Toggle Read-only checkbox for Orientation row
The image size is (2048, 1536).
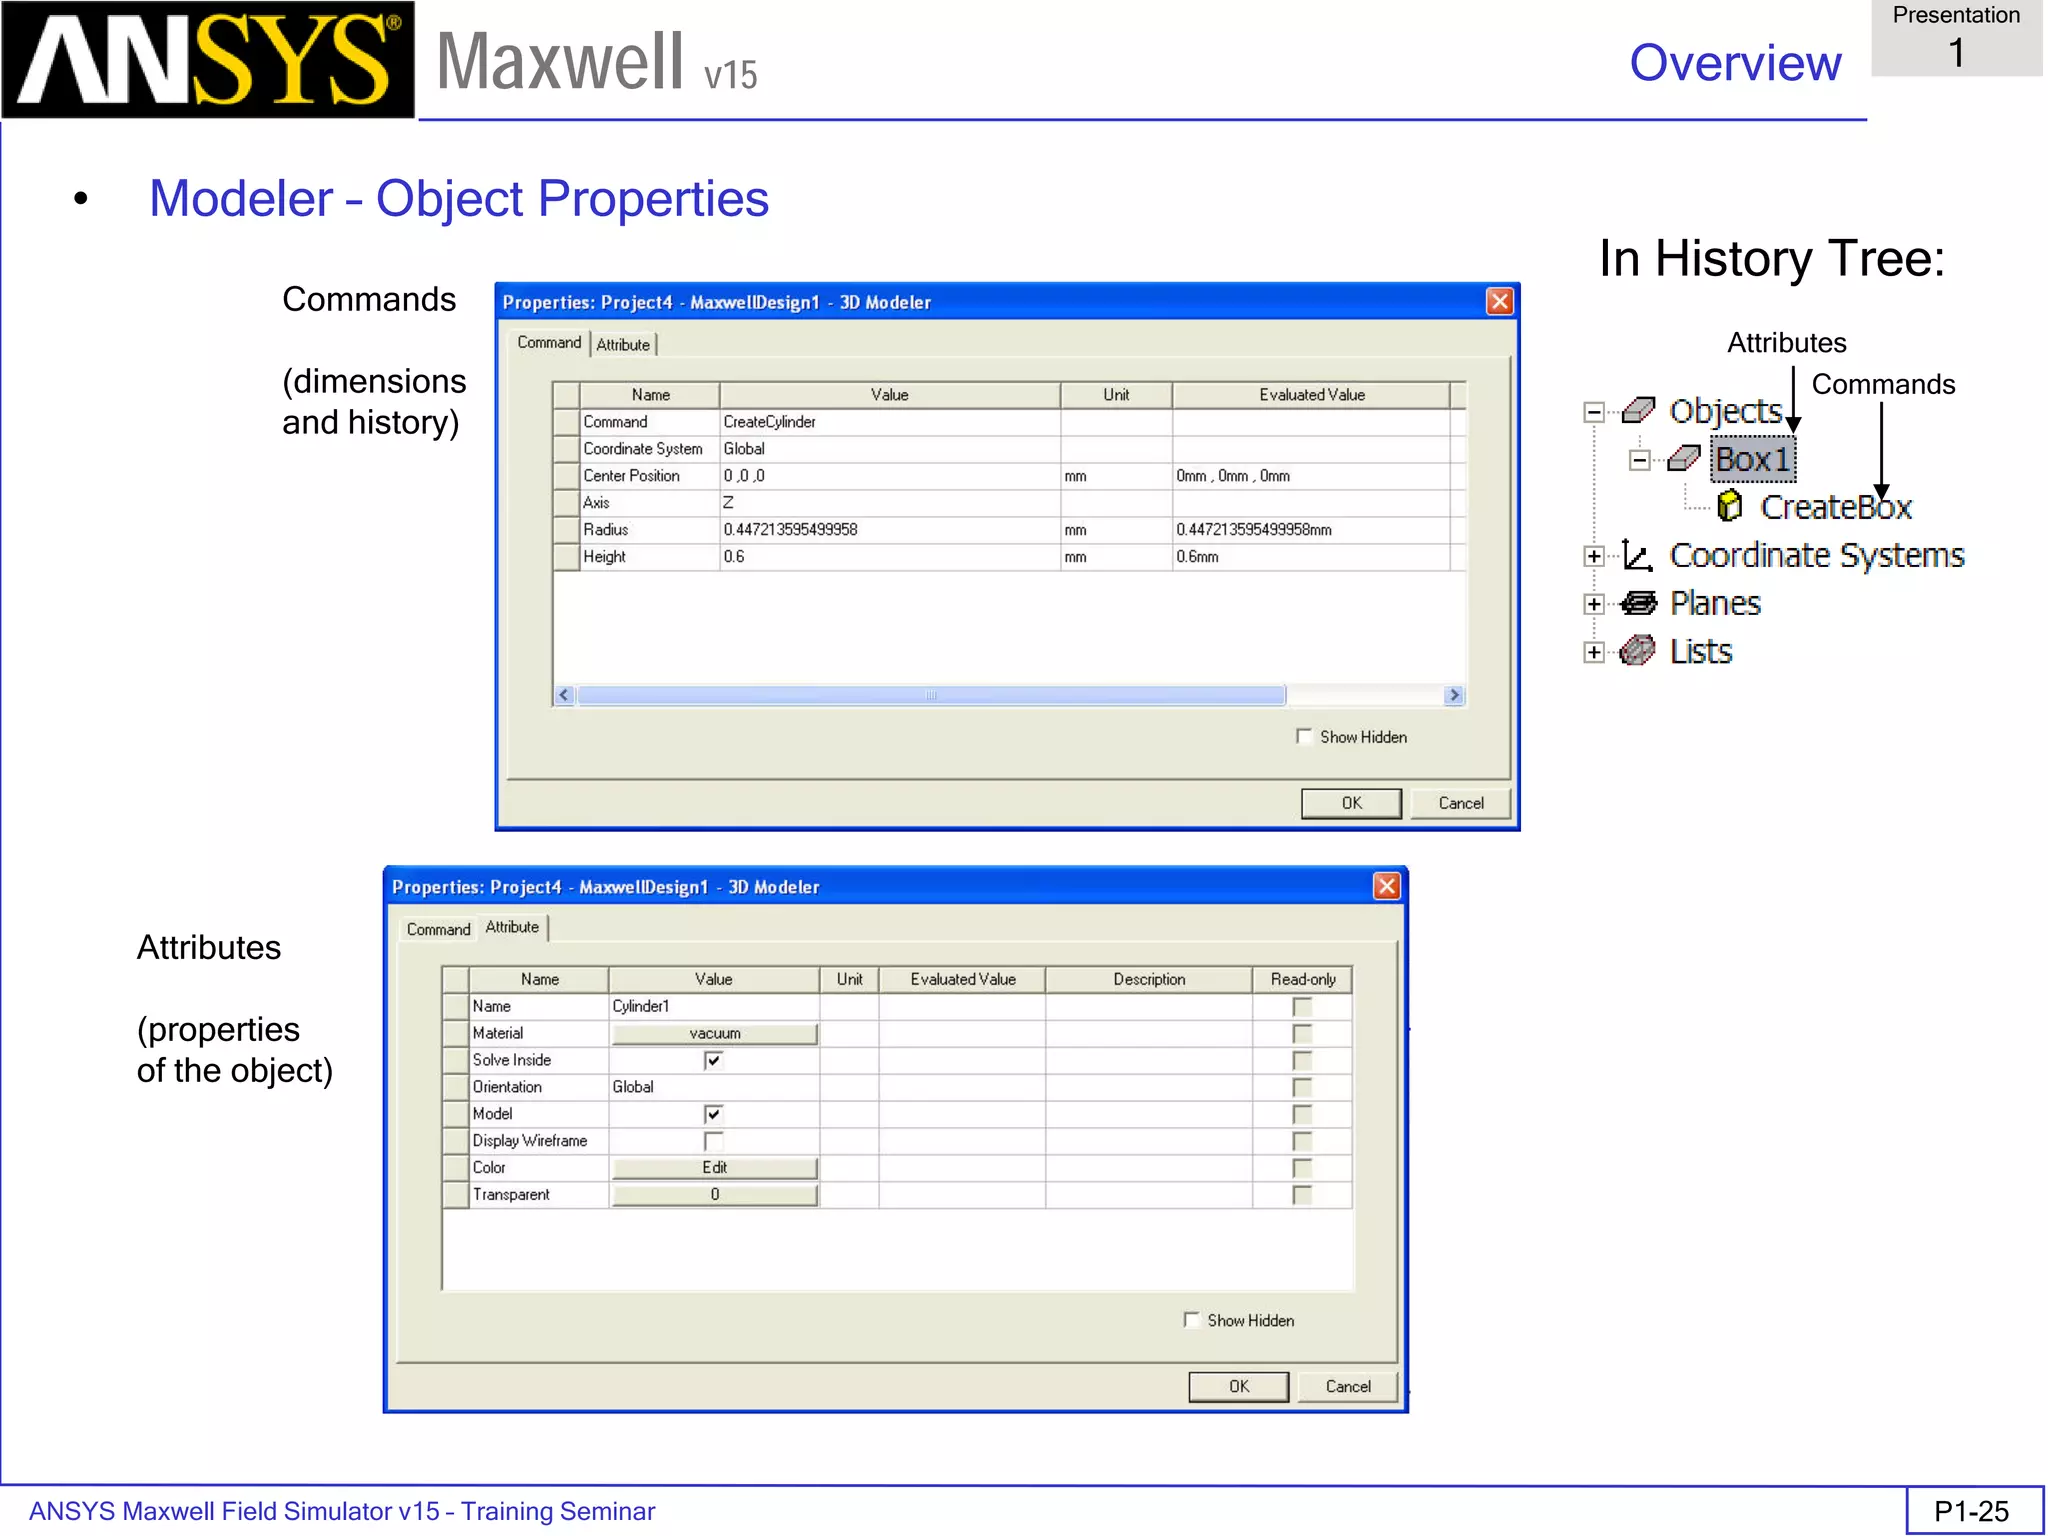coord(1302,1087)
